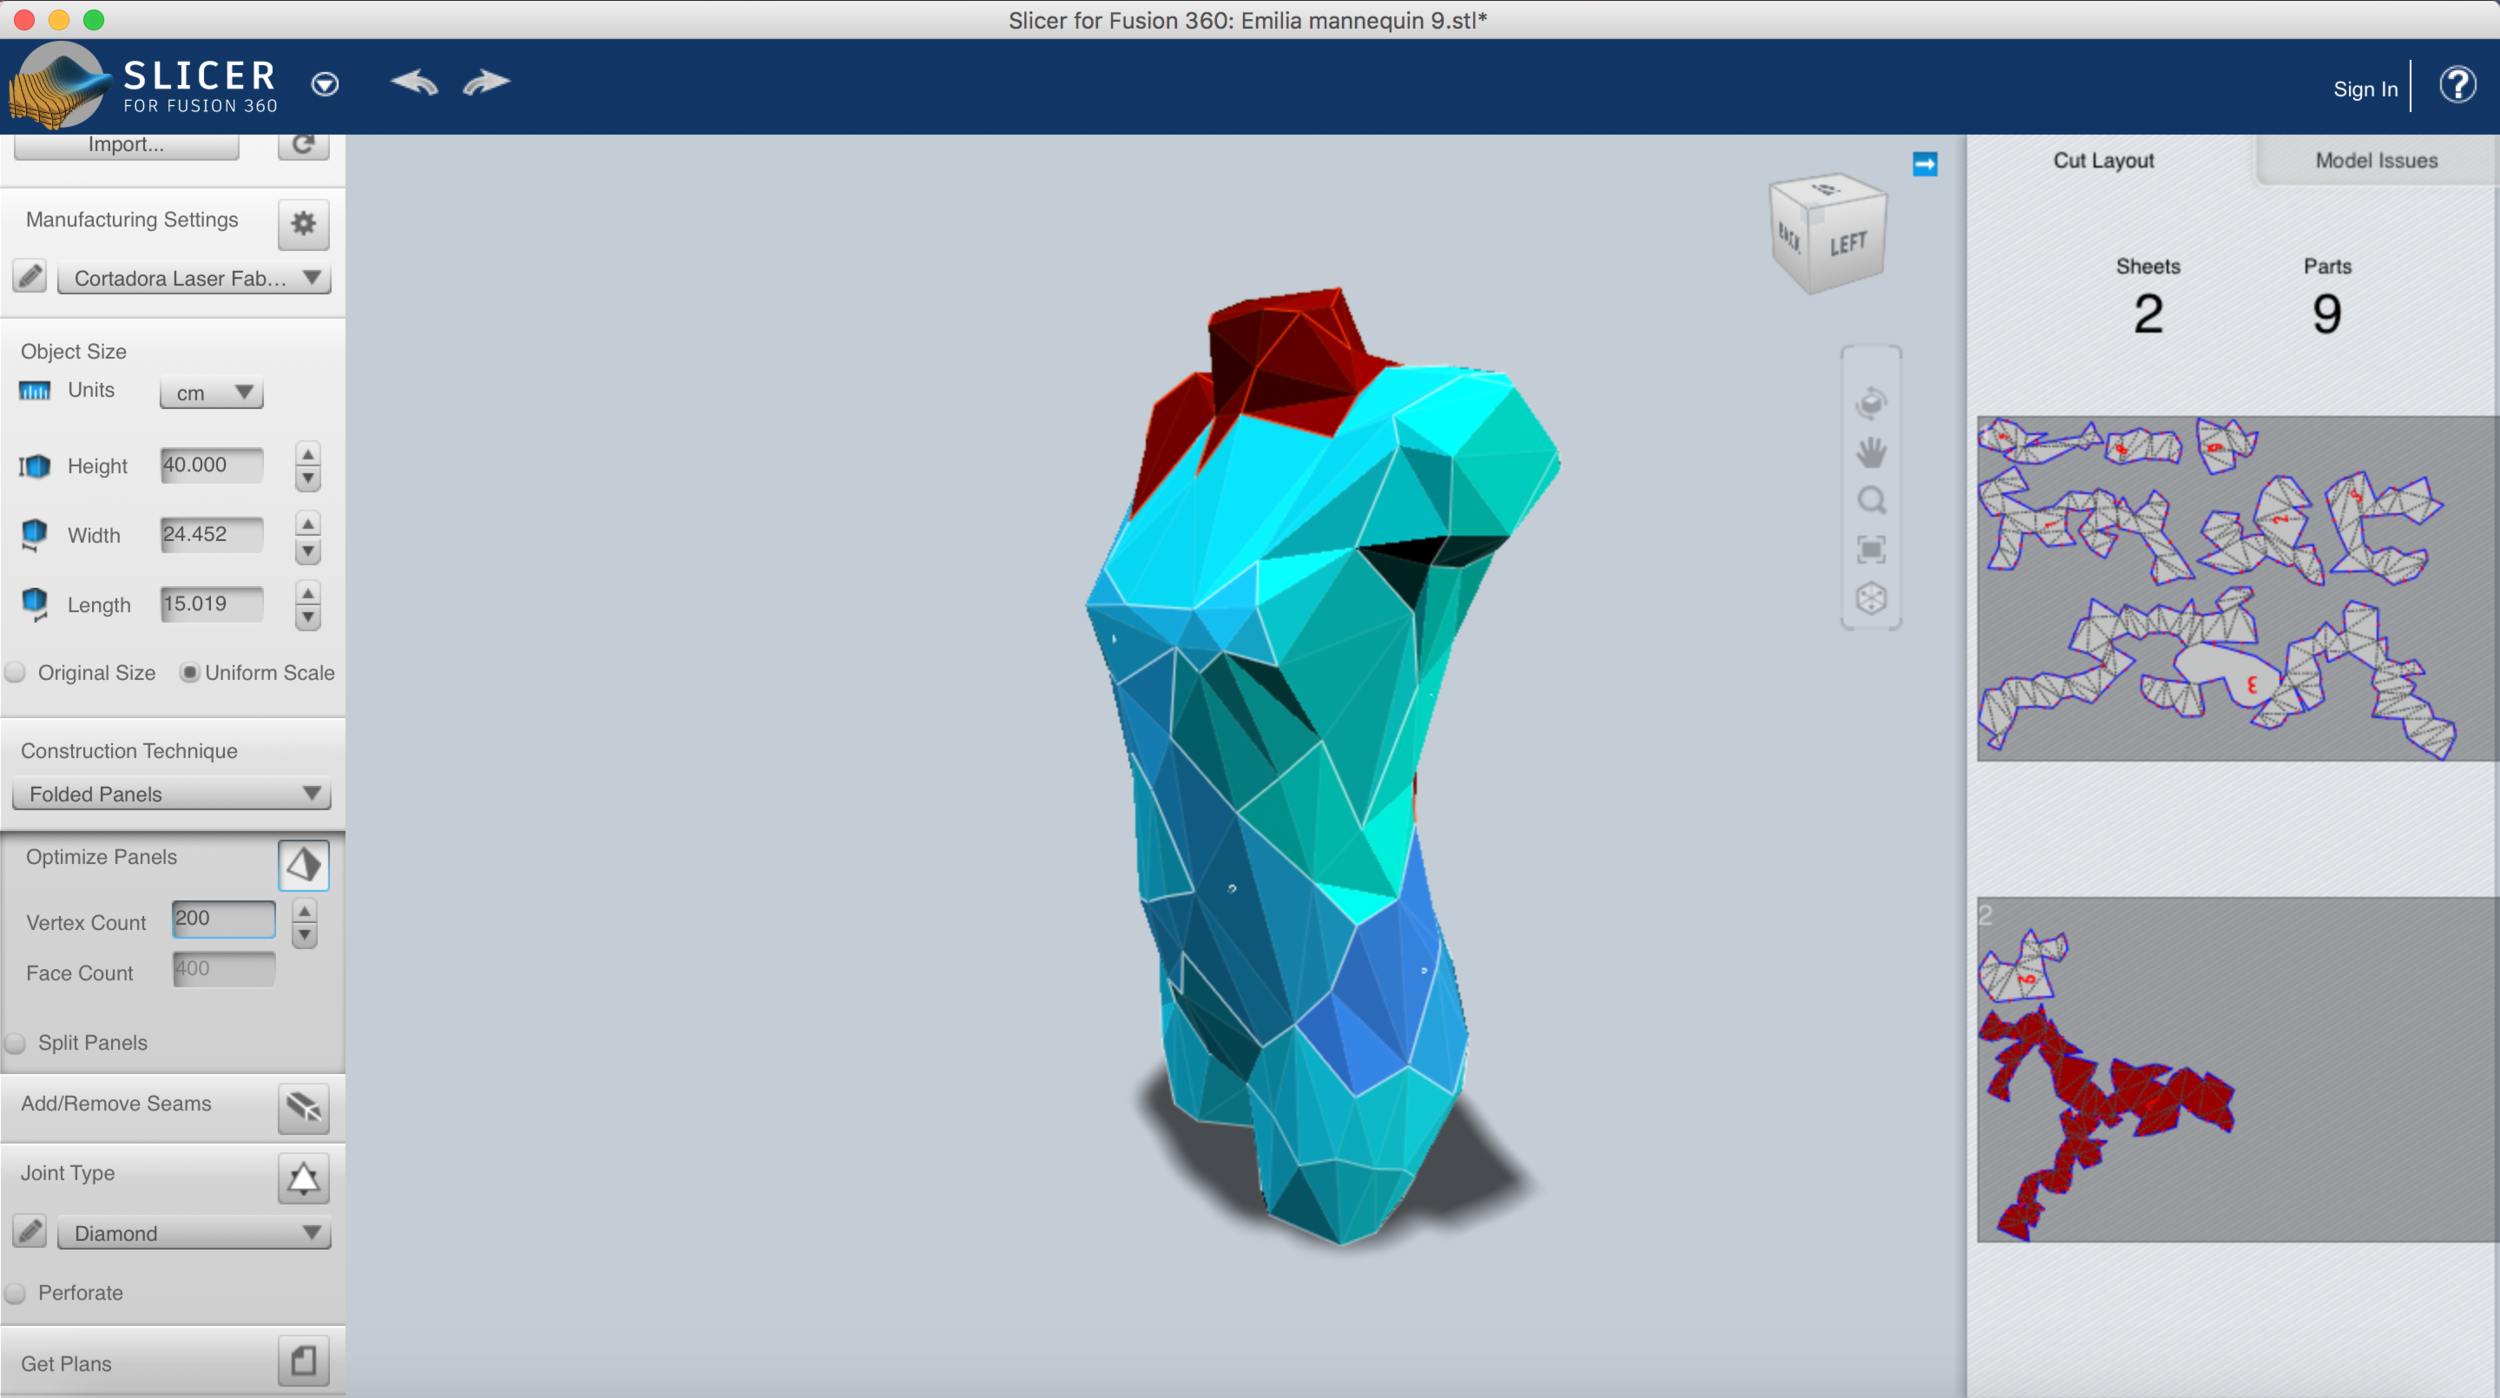Open Manufacturing Settings gear
Screen dimensions: 2500x1398
tap(303, 223)
